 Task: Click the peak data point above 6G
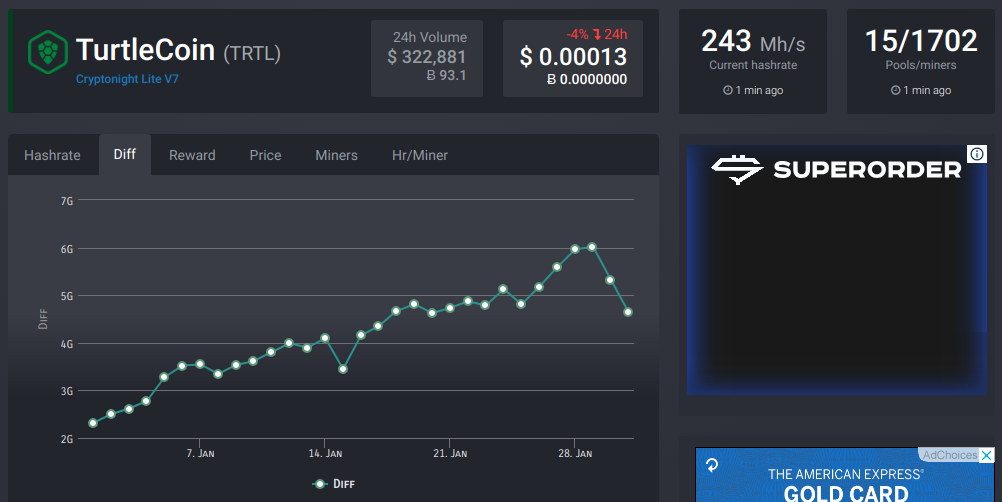pyautogui.click(x=592, y=247)
